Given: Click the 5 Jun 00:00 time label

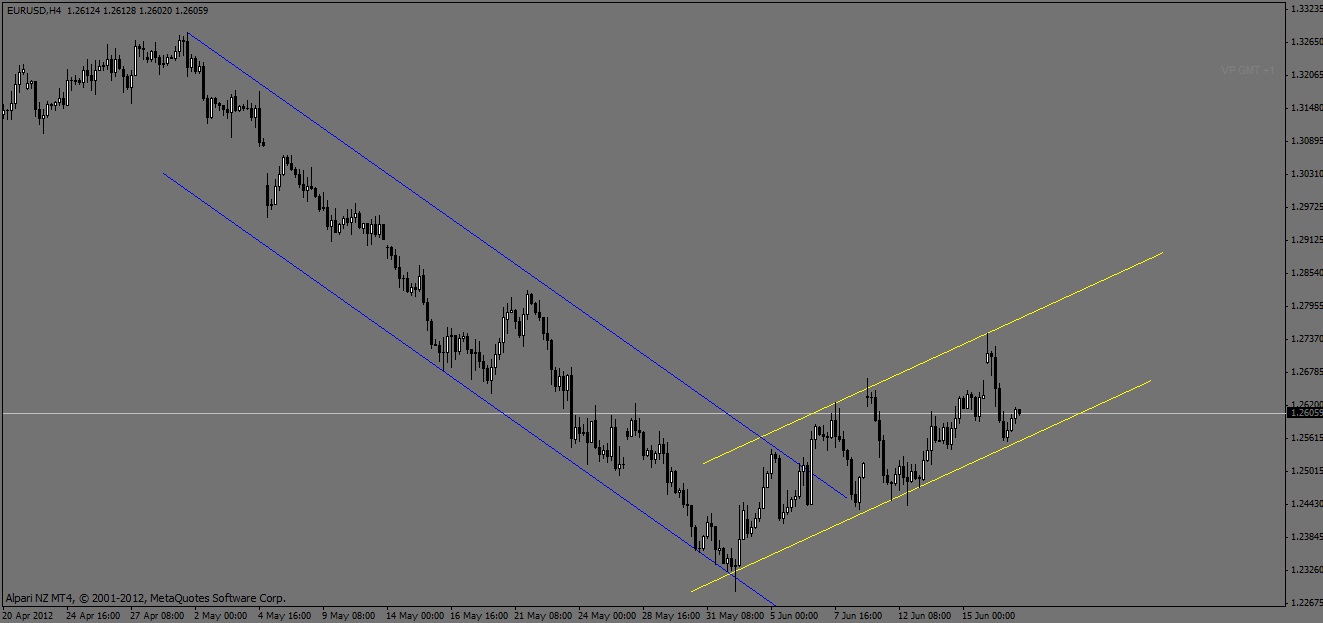Looking at the screenshot, I should [795, 615].
